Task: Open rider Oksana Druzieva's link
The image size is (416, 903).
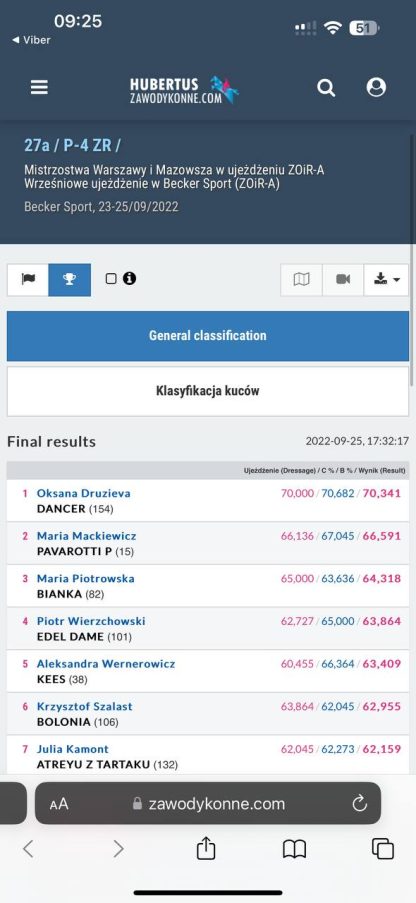Action: point(84,493)
